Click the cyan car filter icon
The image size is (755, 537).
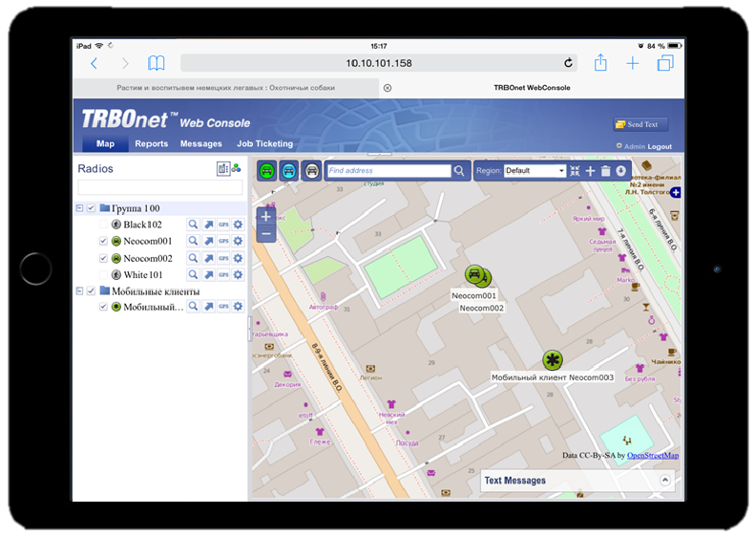point(289,170)
